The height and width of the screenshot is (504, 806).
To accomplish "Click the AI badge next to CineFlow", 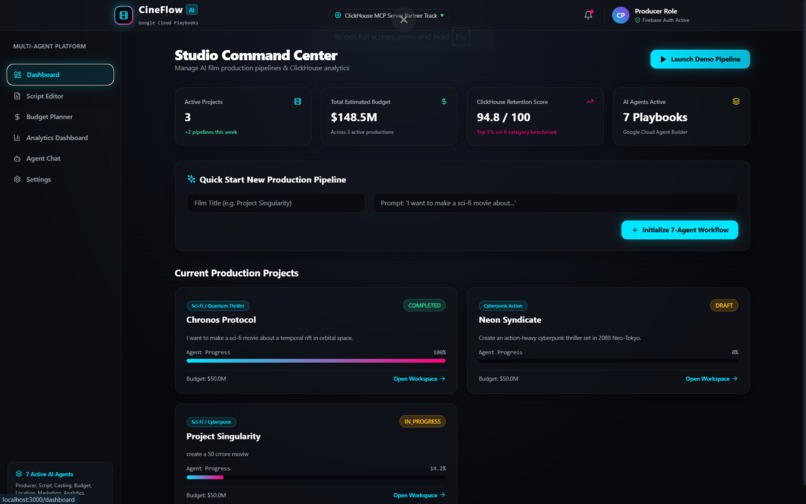I will [192, 10].
